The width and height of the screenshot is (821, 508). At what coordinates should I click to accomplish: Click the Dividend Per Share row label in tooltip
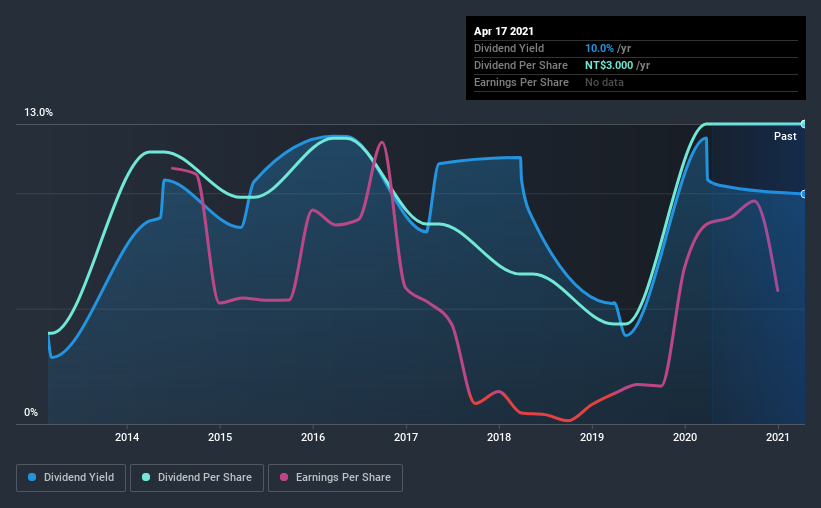520,65
